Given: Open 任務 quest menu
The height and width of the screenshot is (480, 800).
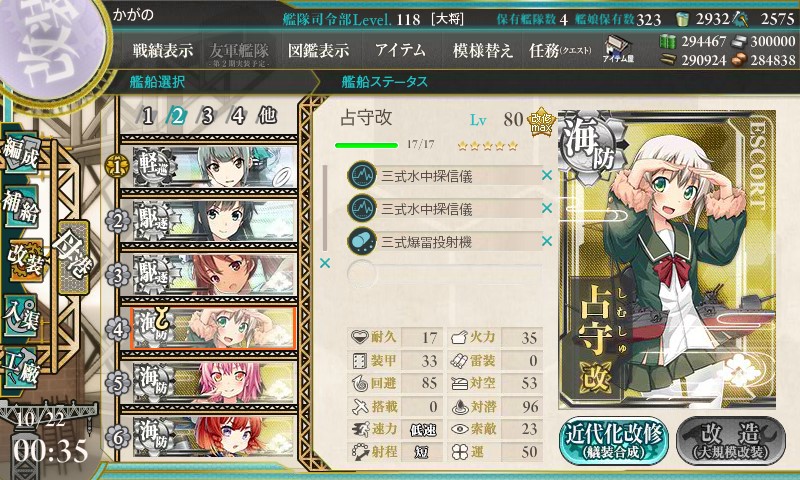Looking at the screenshot, I should (x=560, y=50).
